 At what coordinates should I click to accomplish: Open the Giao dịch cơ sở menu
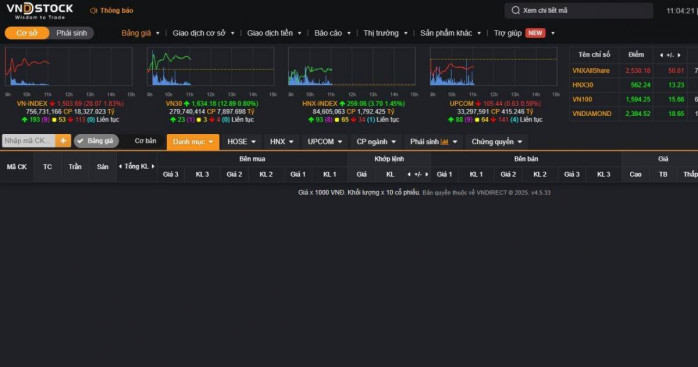click(203, 33)
